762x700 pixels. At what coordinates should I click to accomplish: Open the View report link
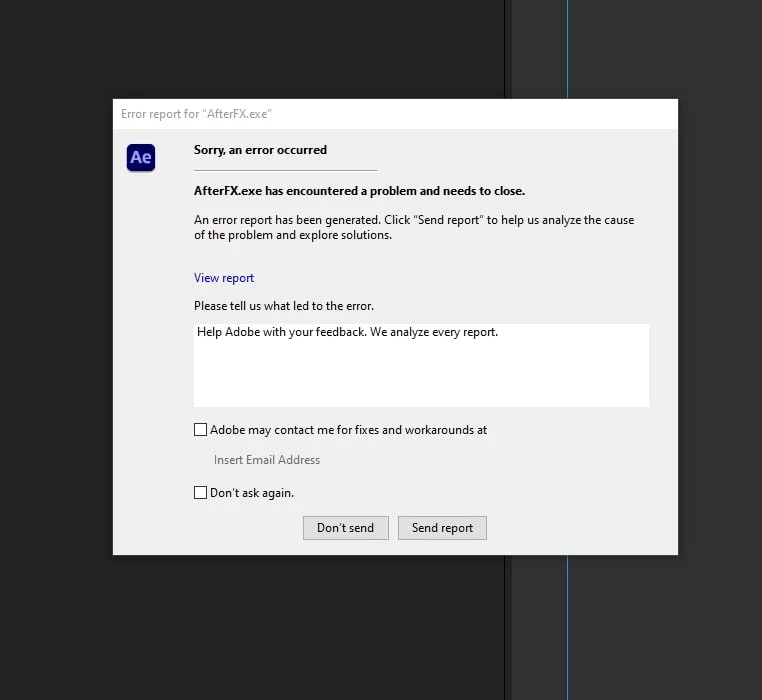pyautogui.click(x=224, y=278)
